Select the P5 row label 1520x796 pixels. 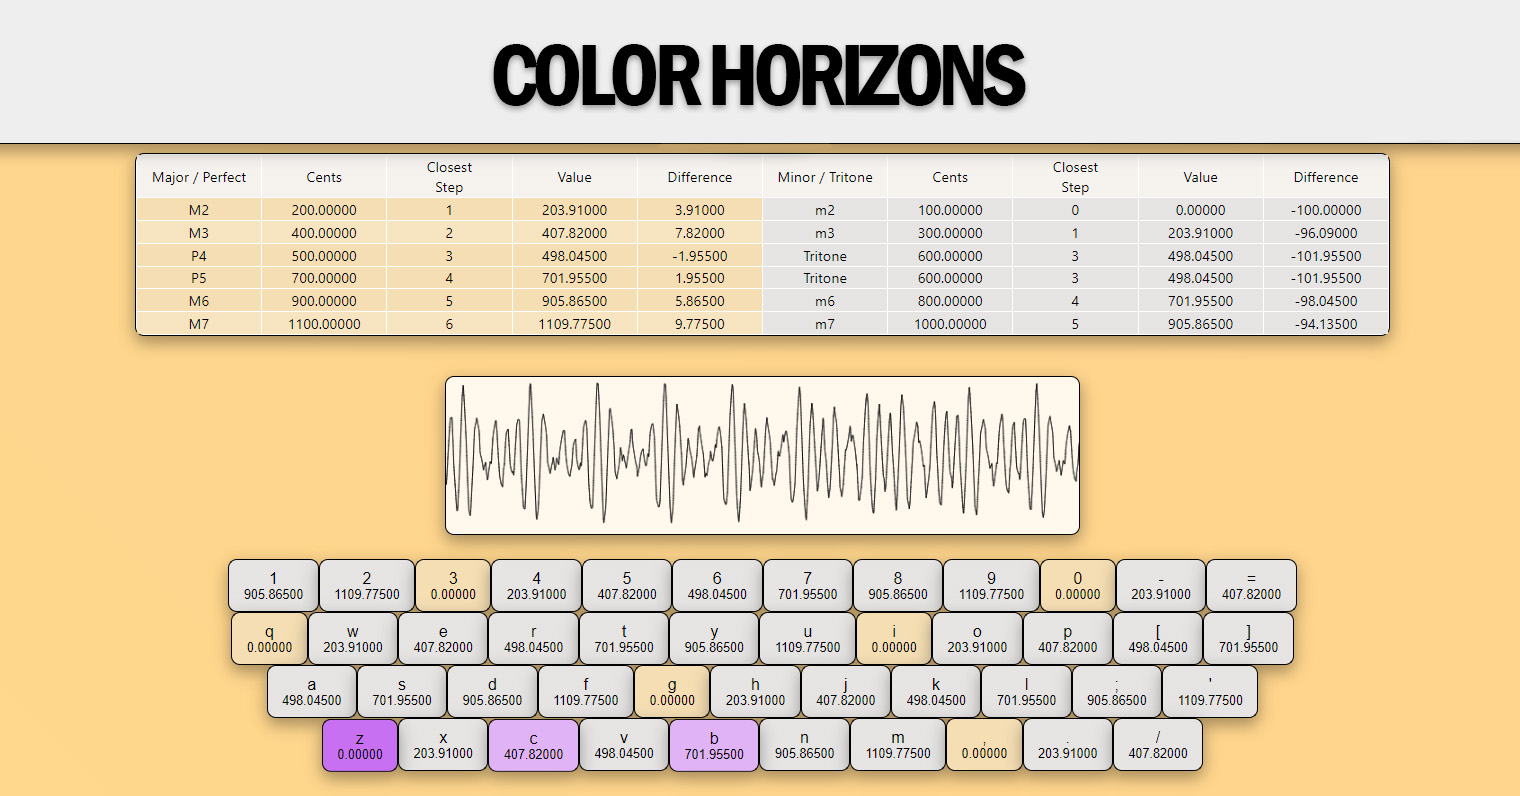pos(199,278)
